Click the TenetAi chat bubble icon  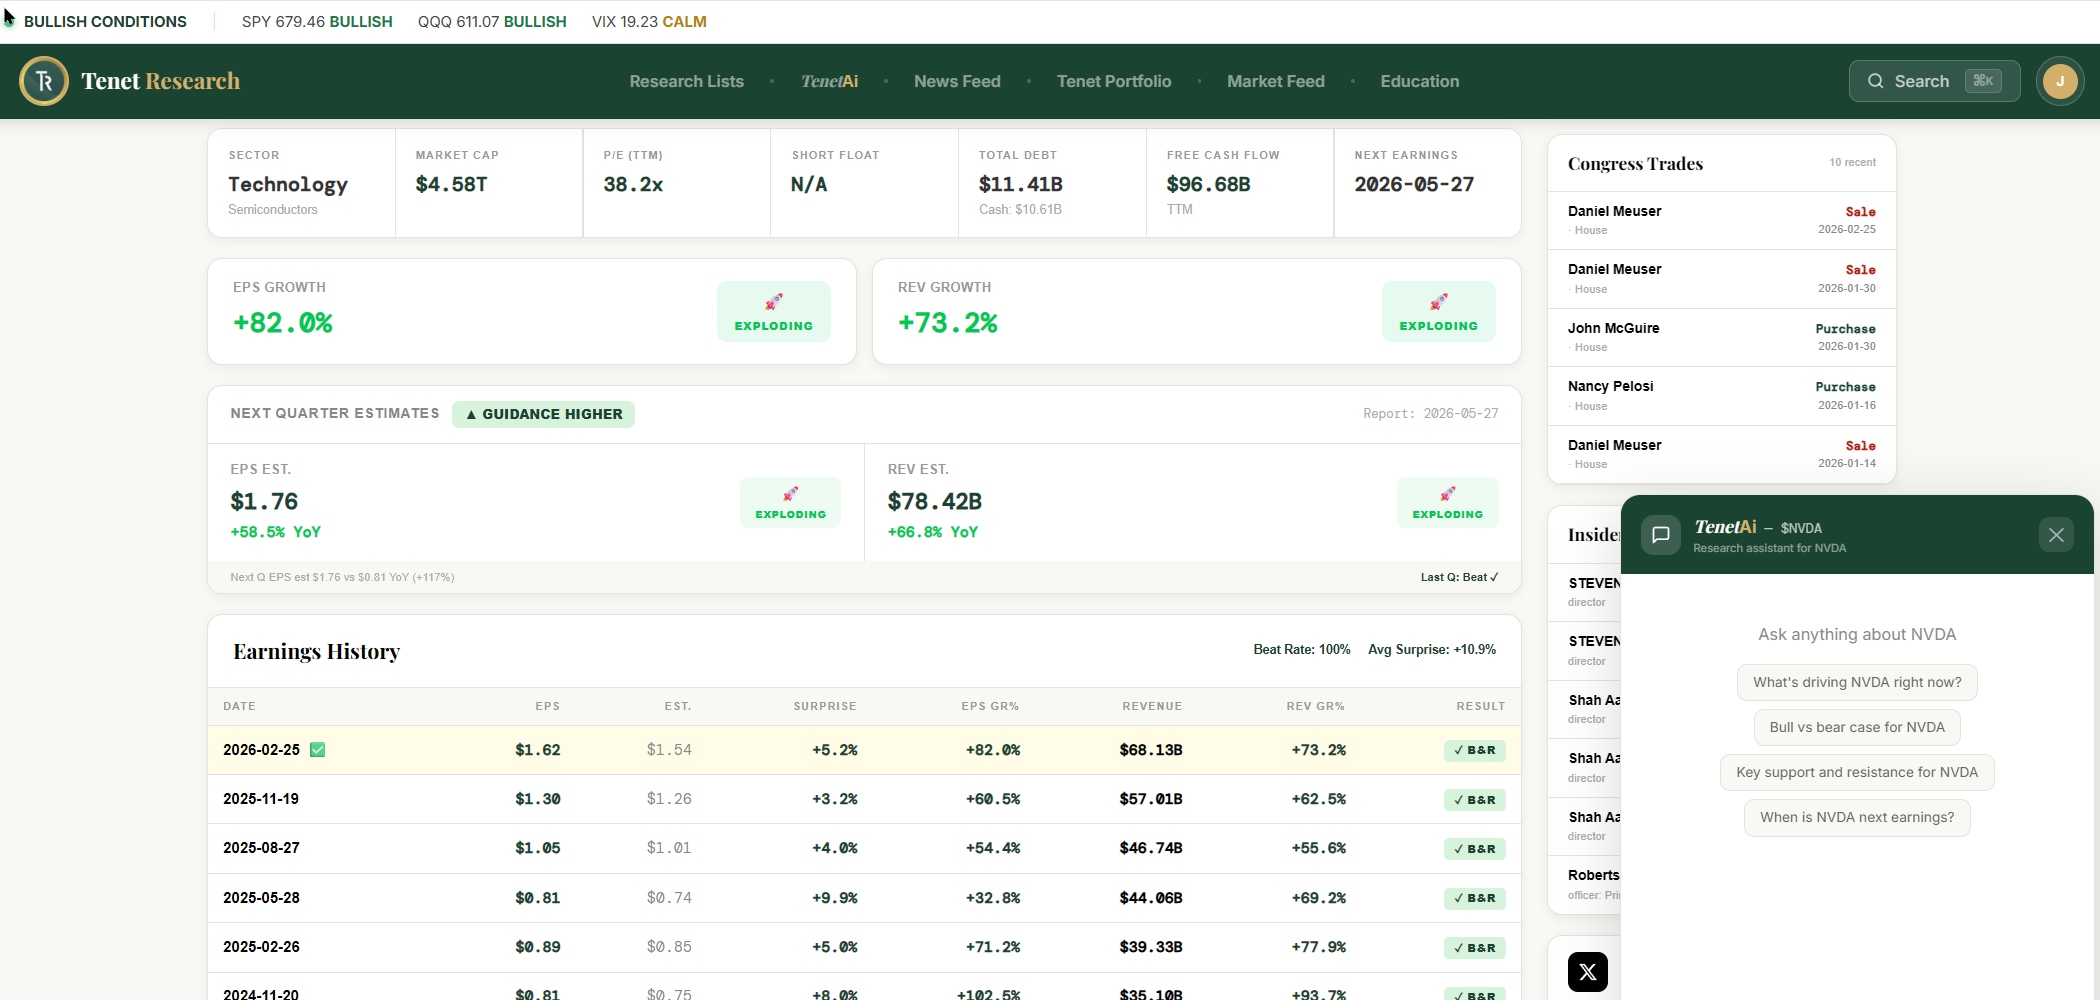point(1661,535)
